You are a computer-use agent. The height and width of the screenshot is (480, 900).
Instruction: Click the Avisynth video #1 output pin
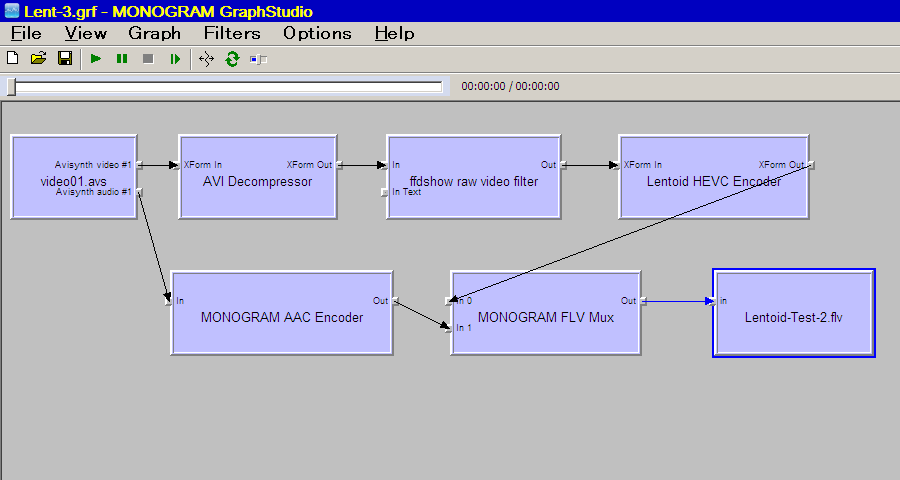pos(139,165)
